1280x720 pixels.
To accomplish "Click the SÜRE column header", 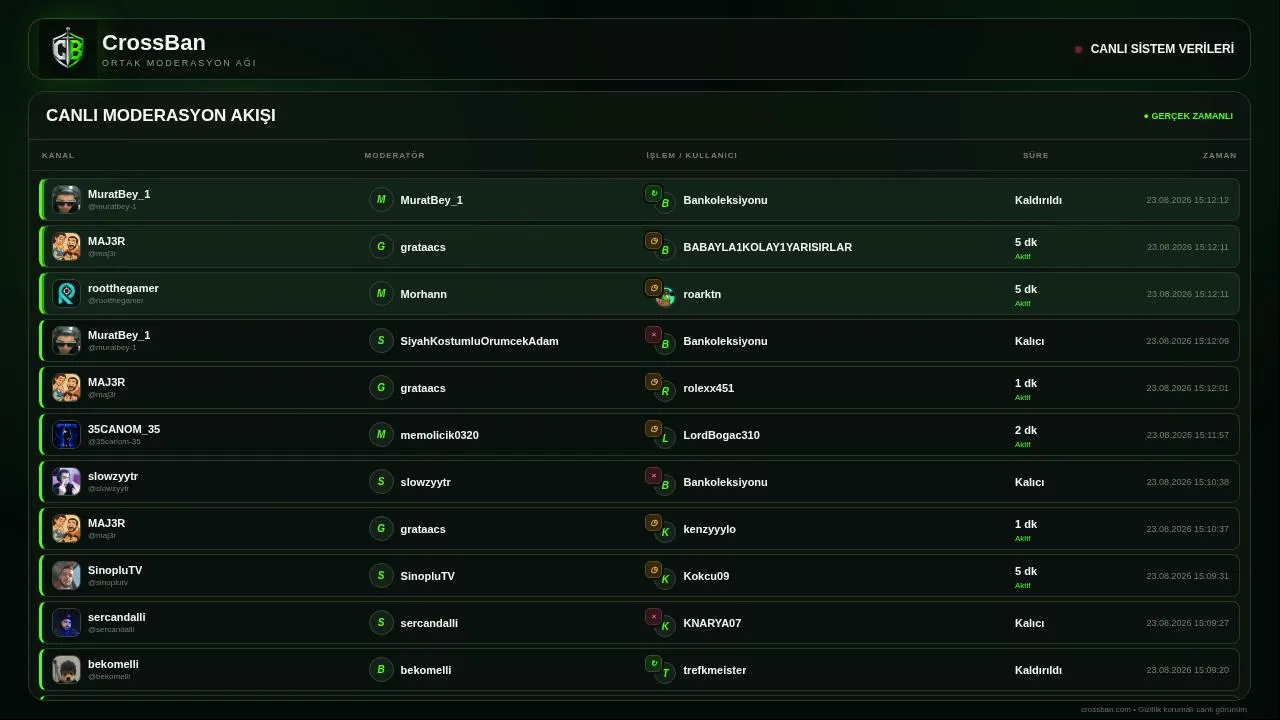I will [x=1036, y=155].
